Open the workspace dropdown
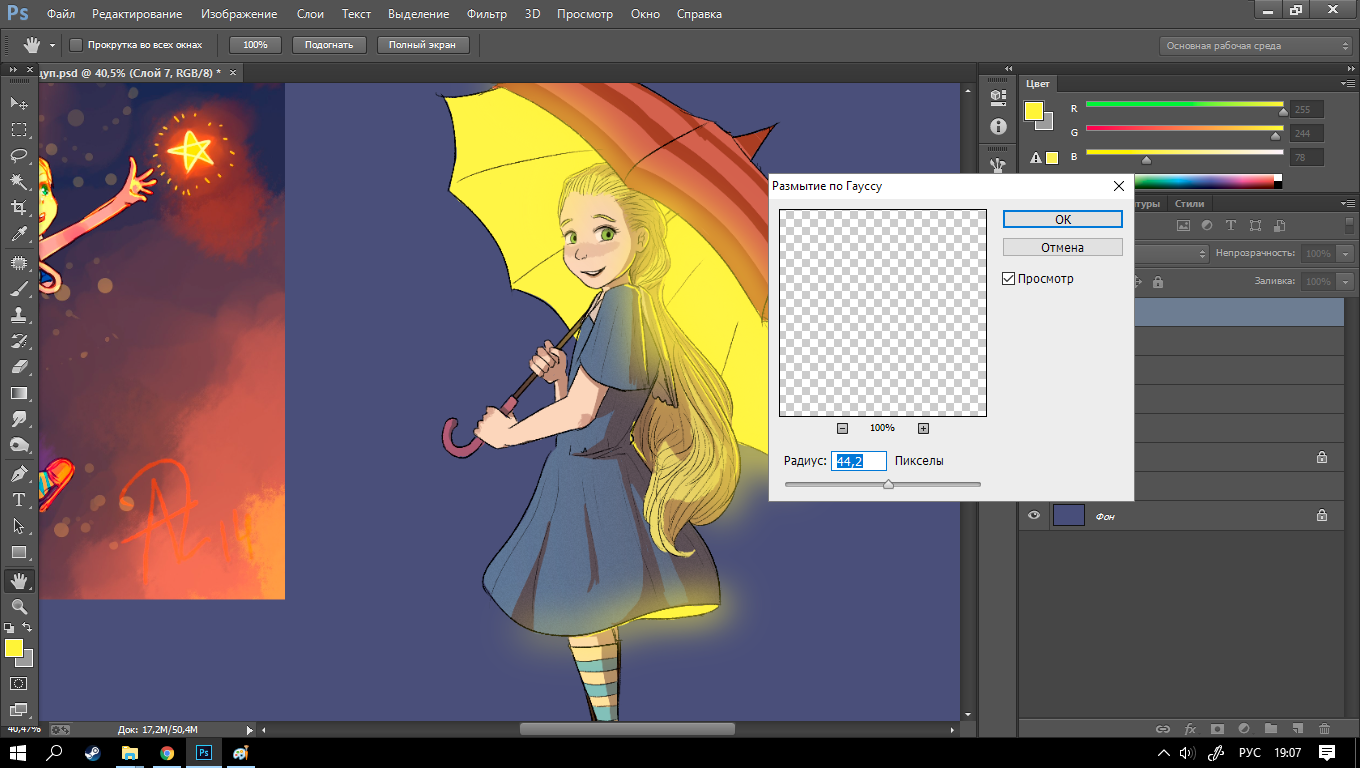 [x=1256, y=46]
